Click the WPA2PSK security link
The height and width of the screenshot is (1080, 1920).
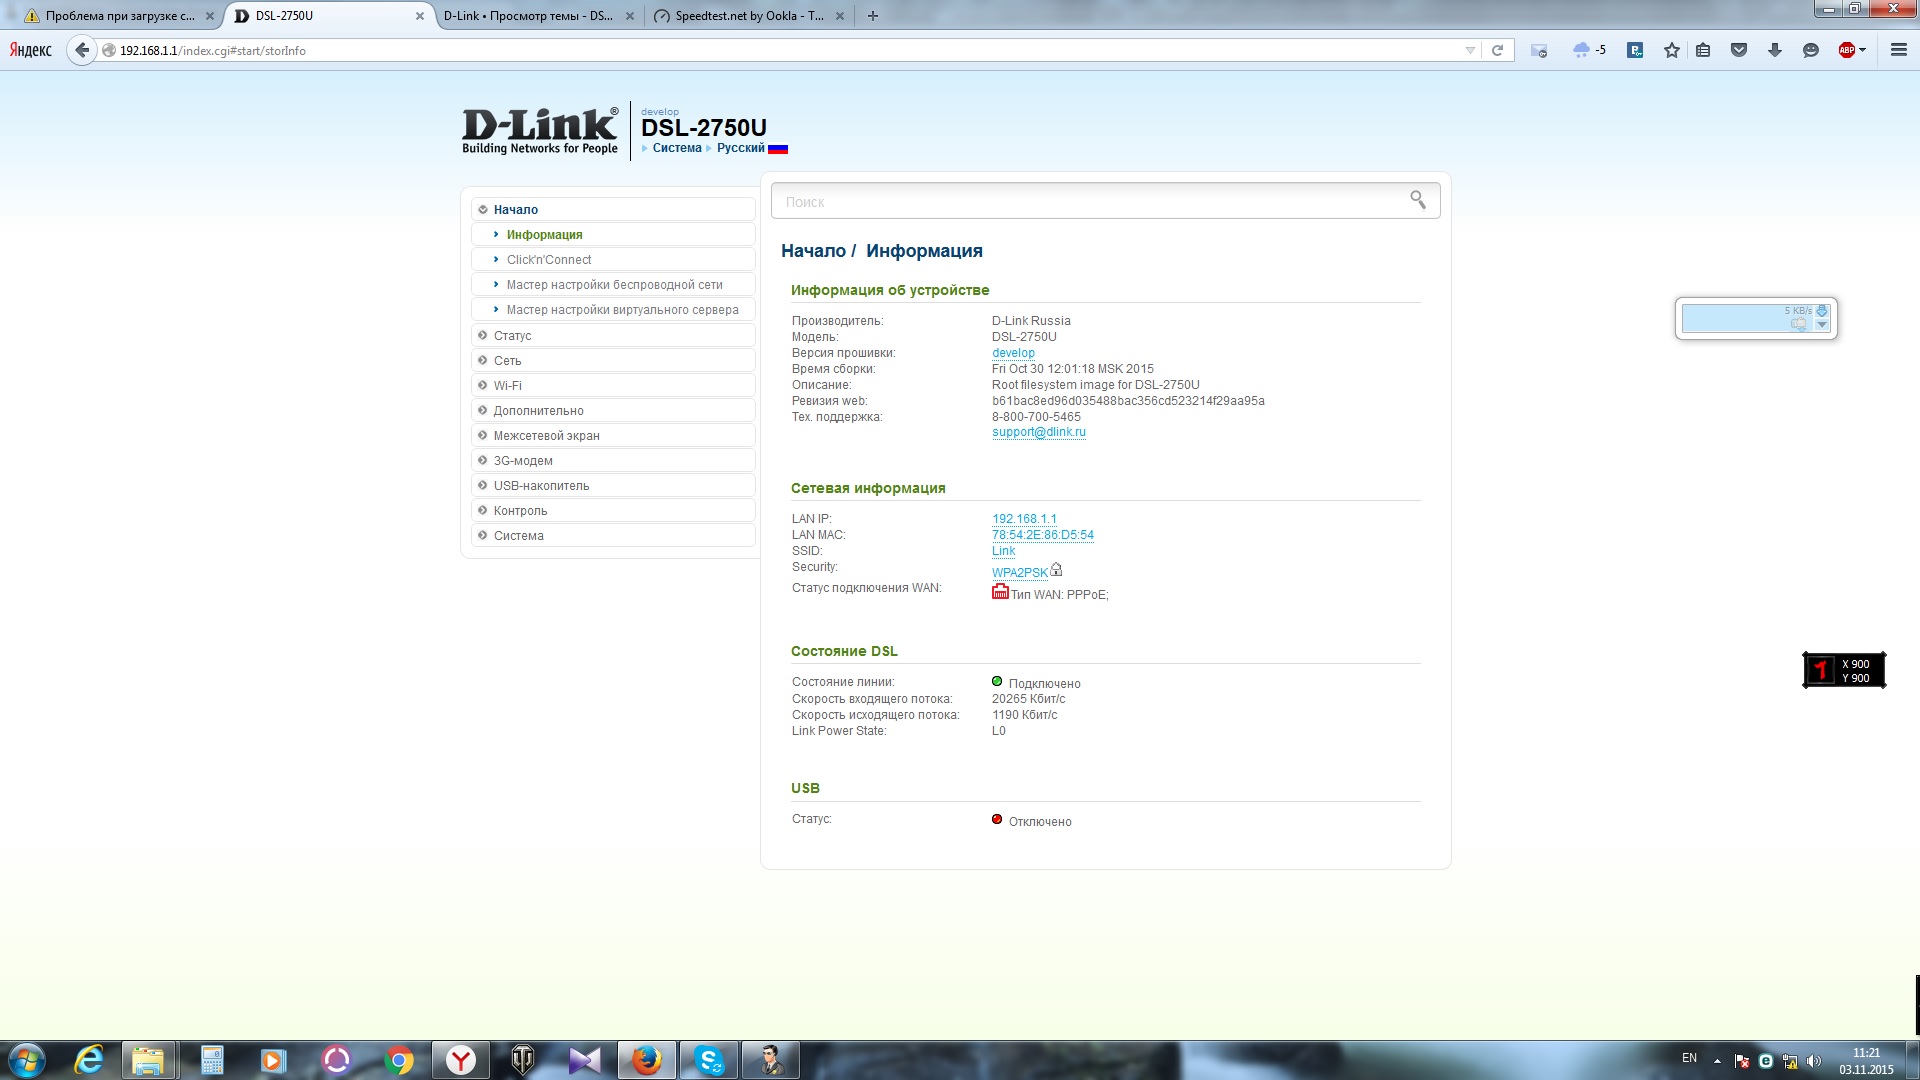(x=1019, y=573)
